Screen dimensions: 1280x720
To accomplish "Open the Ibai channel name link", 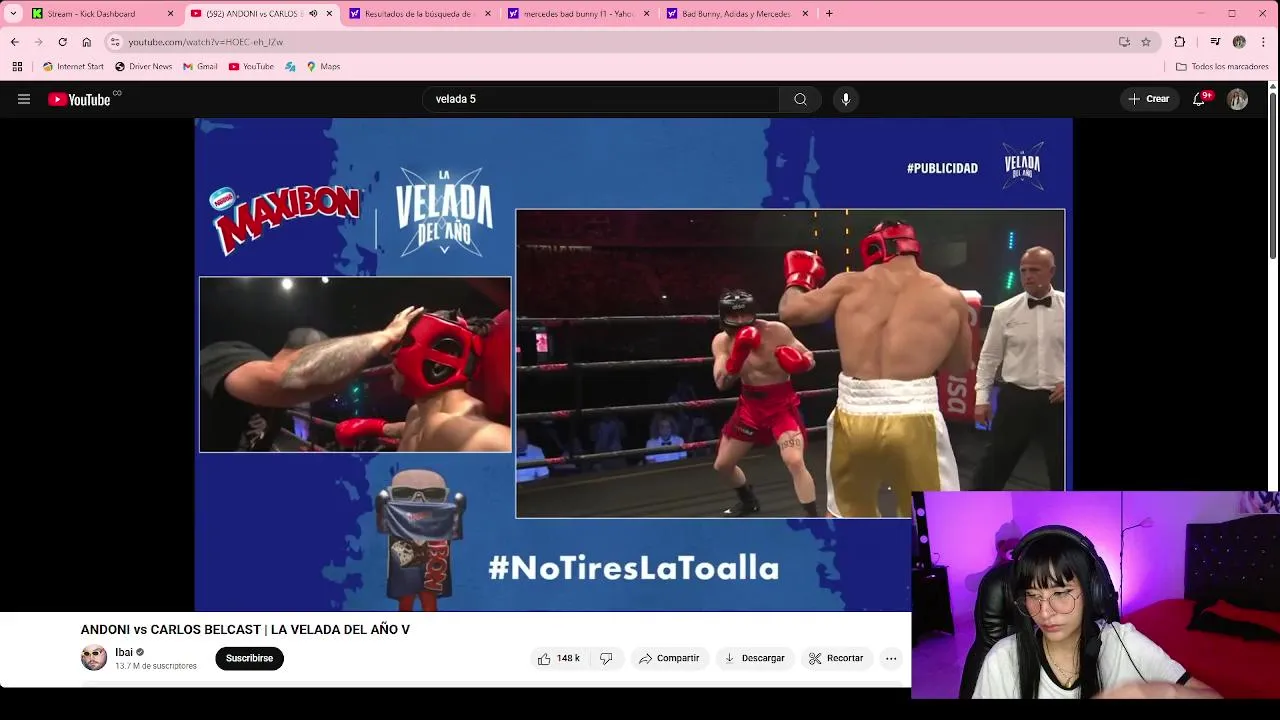I will (x=124, y=652).
